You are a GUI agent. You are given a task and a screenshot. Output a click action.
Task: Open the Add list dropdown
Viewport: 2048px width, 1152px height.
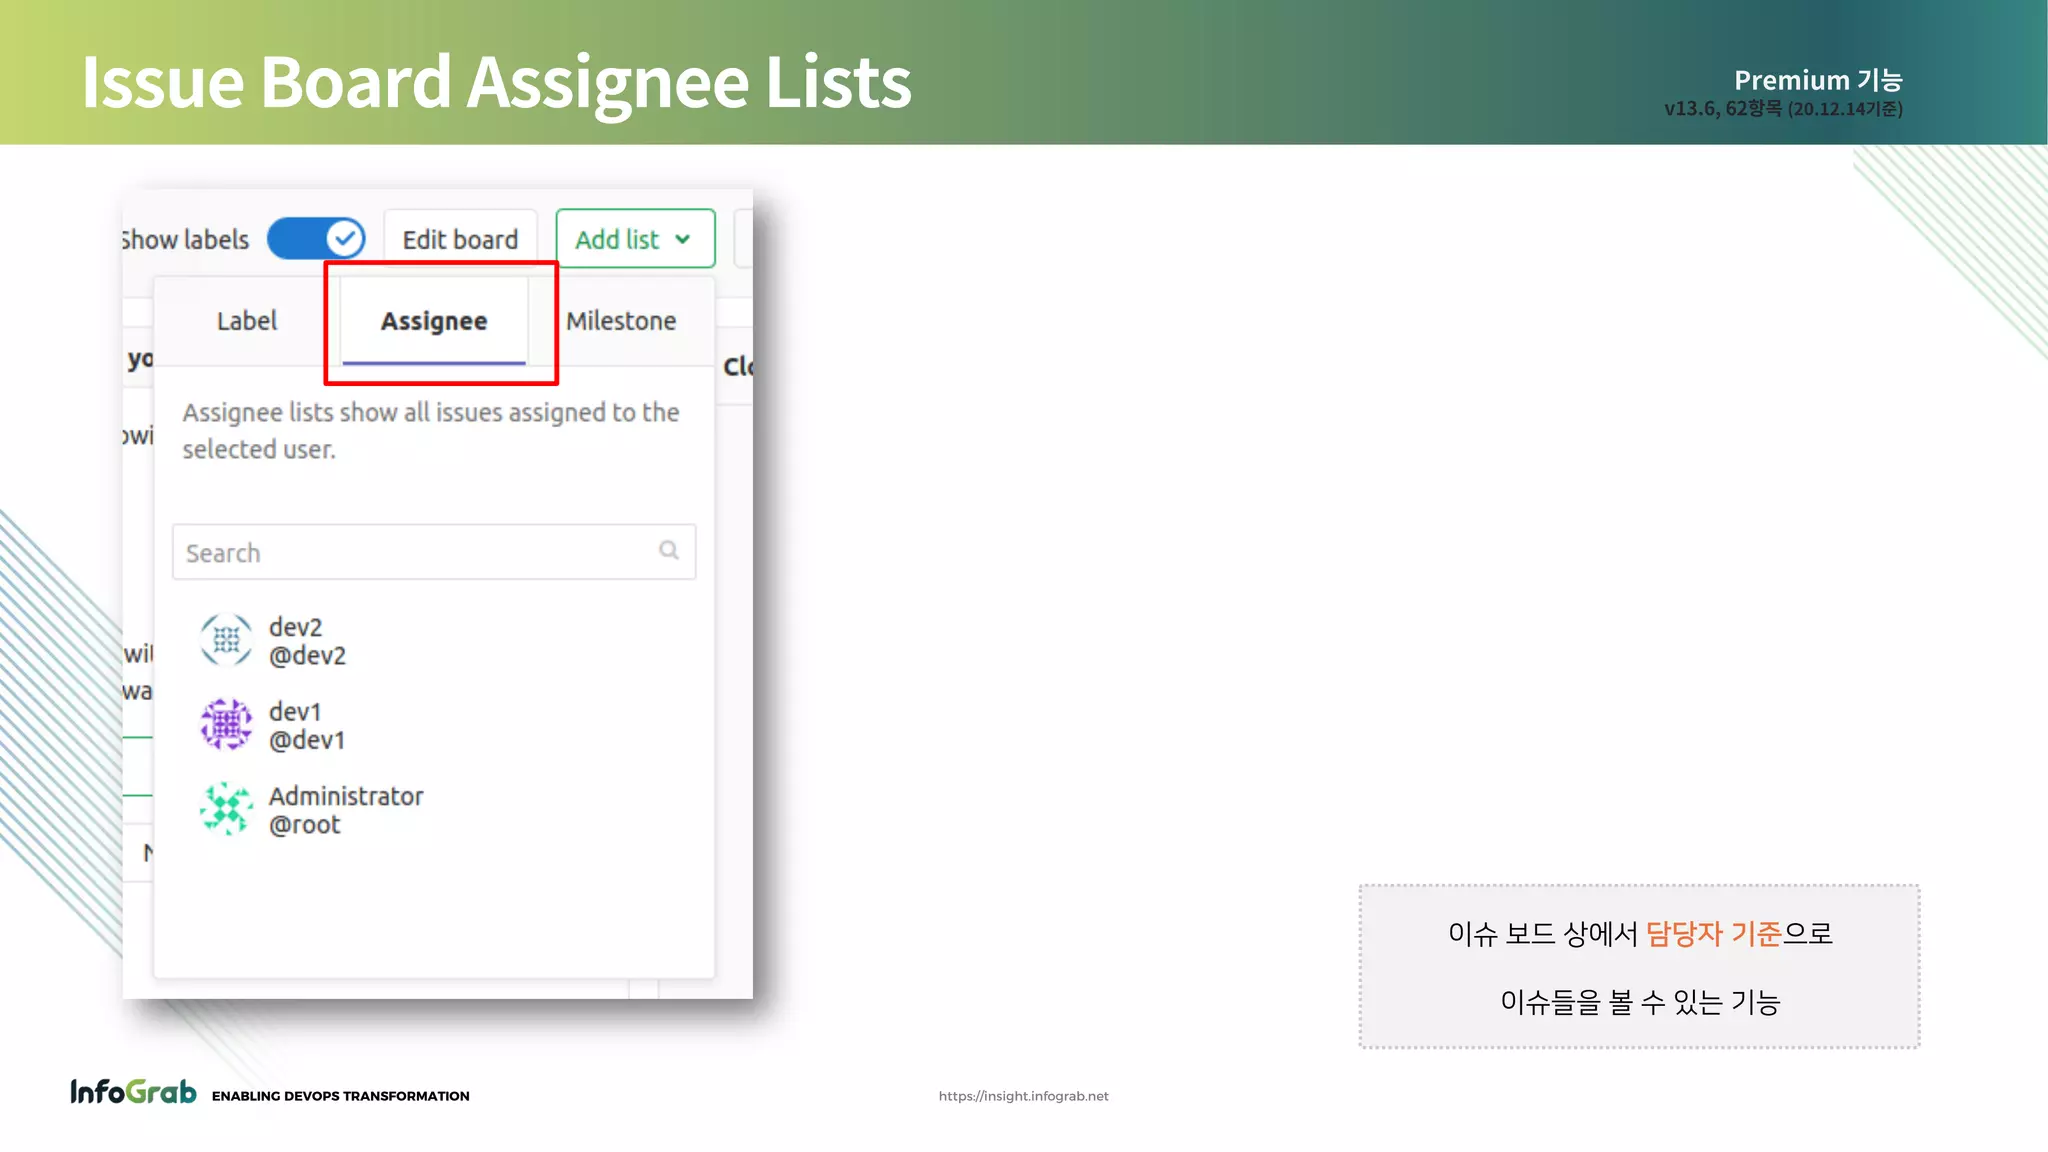[x=635, y=239]
